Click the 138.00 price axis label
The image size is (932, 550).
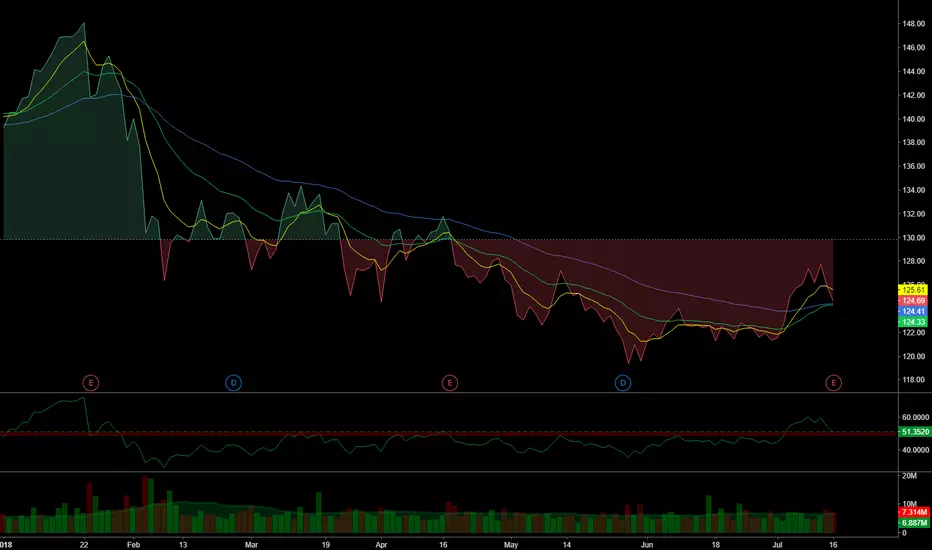point(914,142)
